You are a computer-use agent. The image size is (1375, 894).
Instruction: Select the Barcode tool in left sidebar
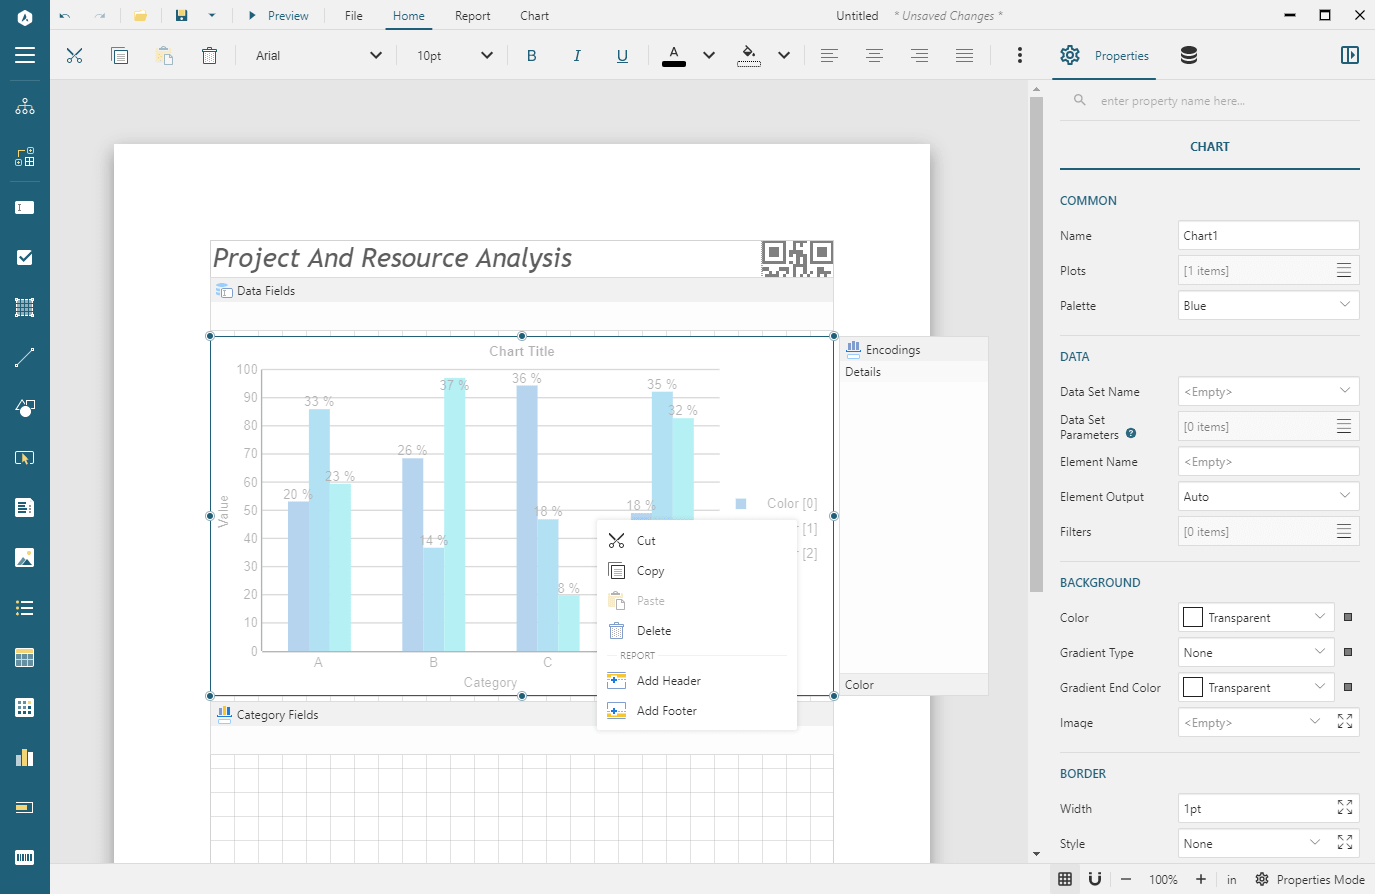pyautogui.click(x=25, y=857)
